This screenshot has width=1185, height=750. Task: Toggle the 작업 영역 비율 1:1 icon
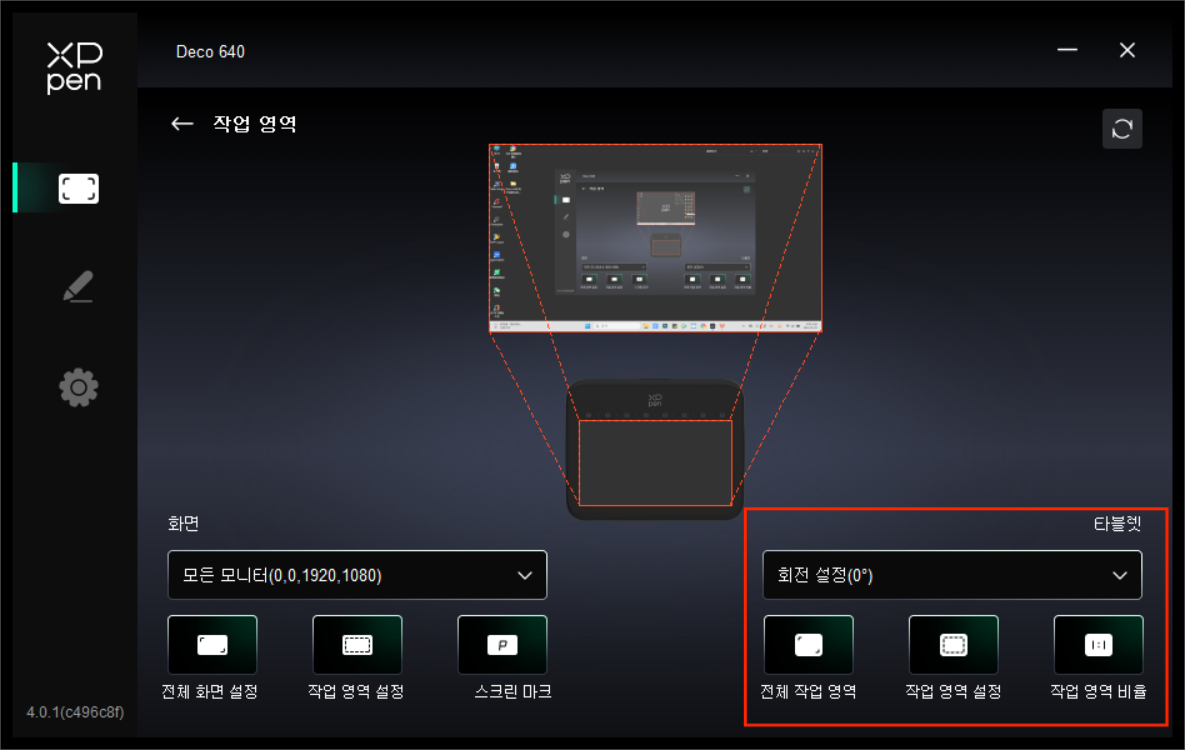pyautogui.click(x=1098, y=645)
